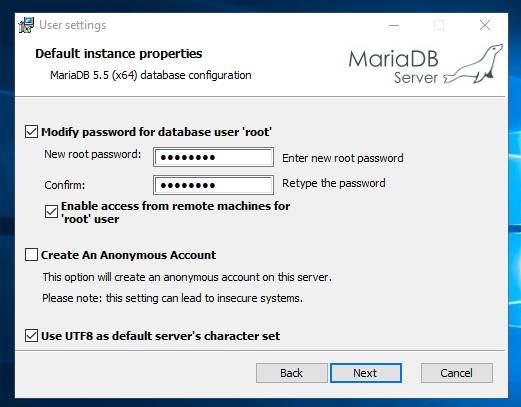Click the Default instance properties heading

coord(119,54)
